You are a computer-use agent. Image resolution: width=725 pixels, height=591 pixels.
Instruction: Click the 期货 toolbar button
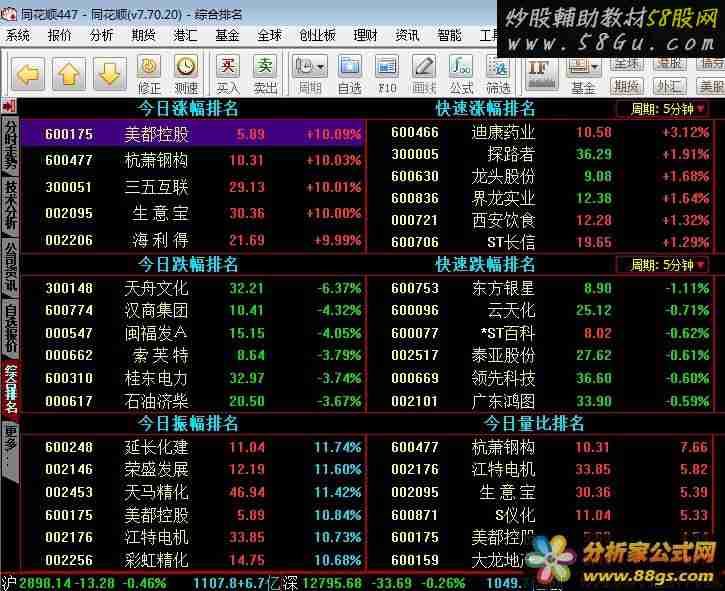[x=627, y=86]
